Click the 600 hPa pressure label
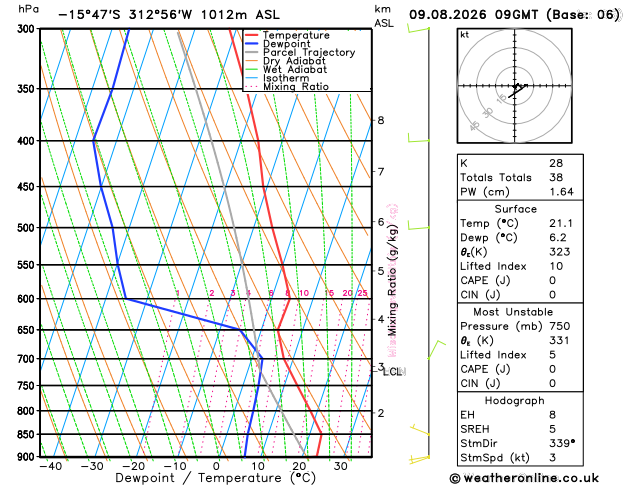The height and width of the screenshot is (486, 629). click(28, 299)
